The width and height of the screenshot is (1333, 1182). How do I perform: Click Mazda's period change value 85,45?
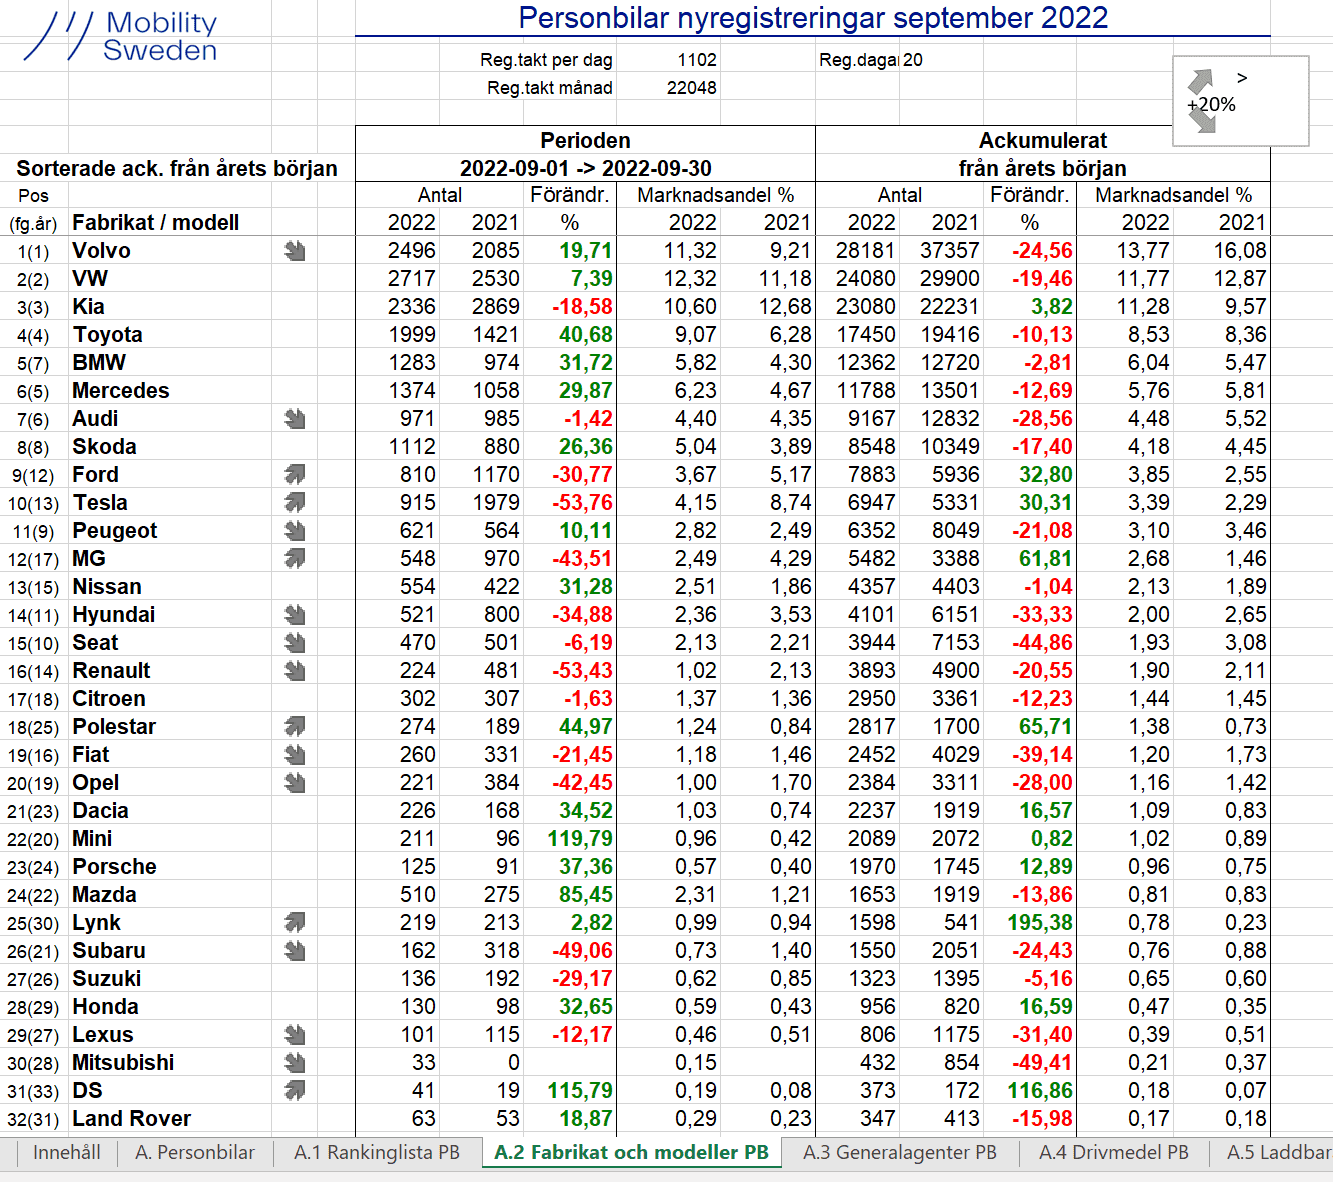pos(586,895)
